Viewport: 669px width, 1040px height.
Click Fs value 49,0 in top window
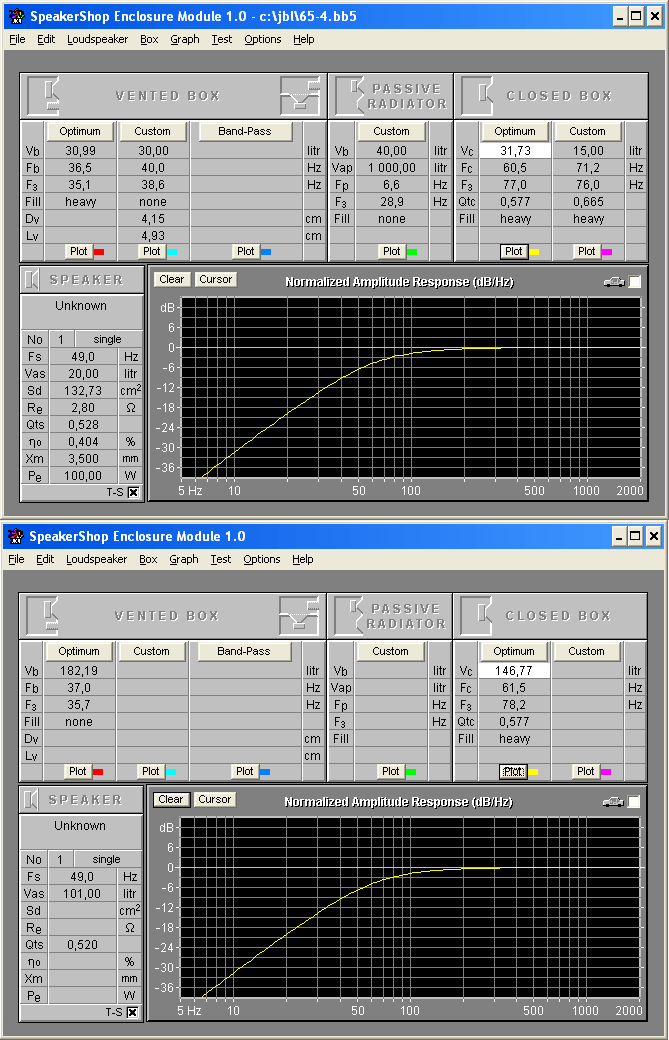coord(83,357)
